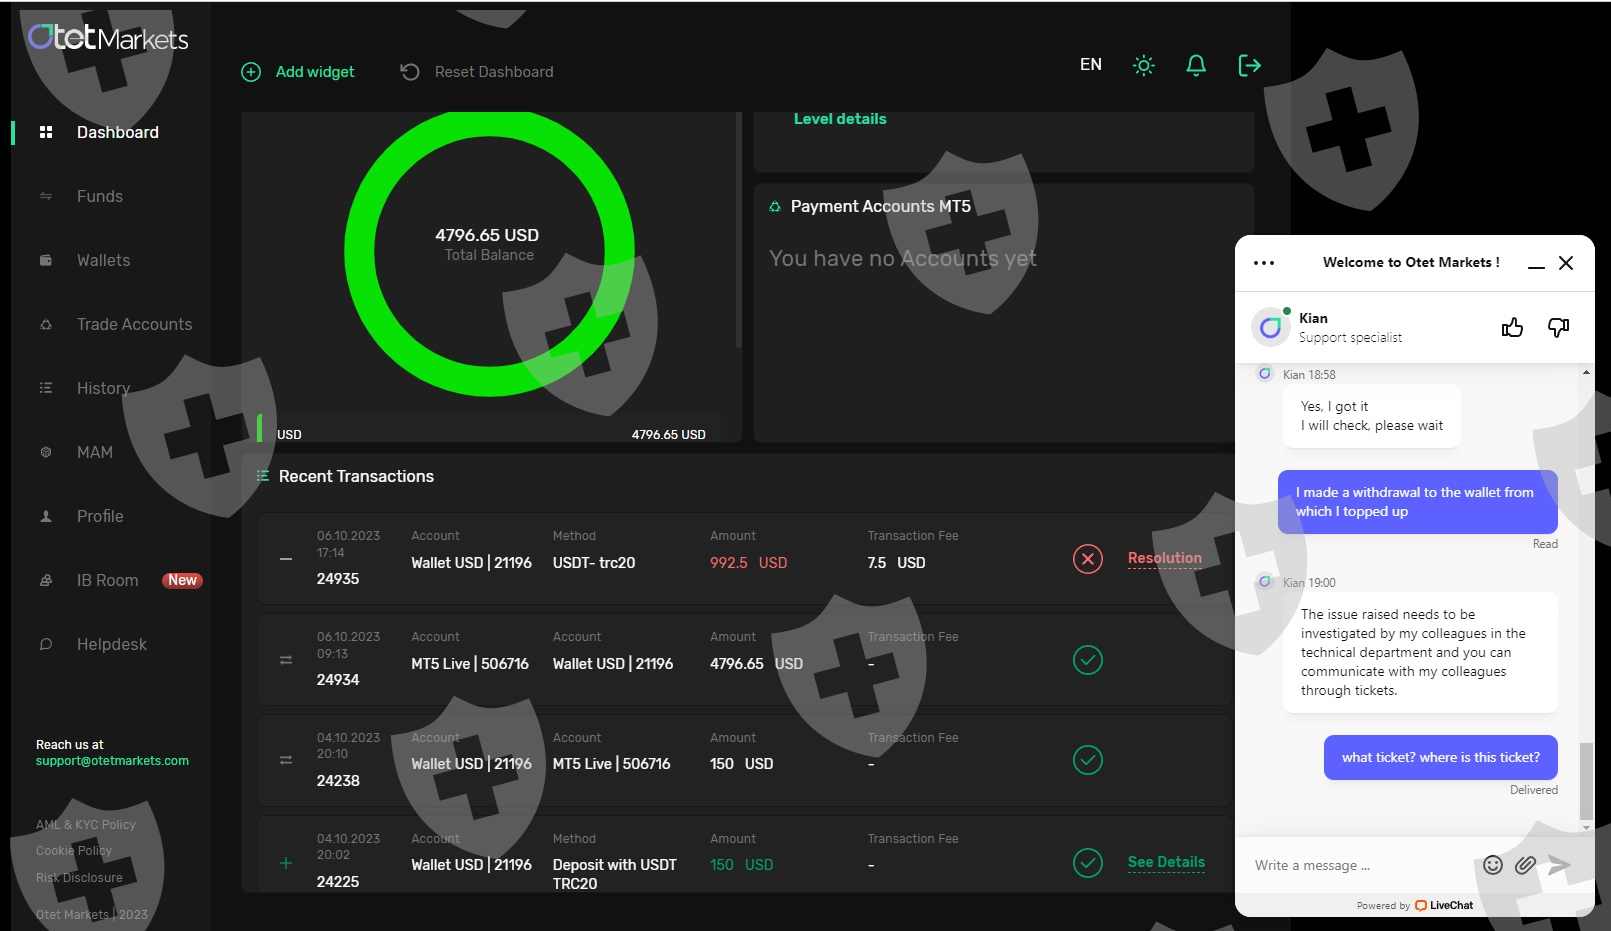Image resolution: width=1611 pixels, height=931 pixels.
Task: Open the notifications bell
Action: 1195,66
